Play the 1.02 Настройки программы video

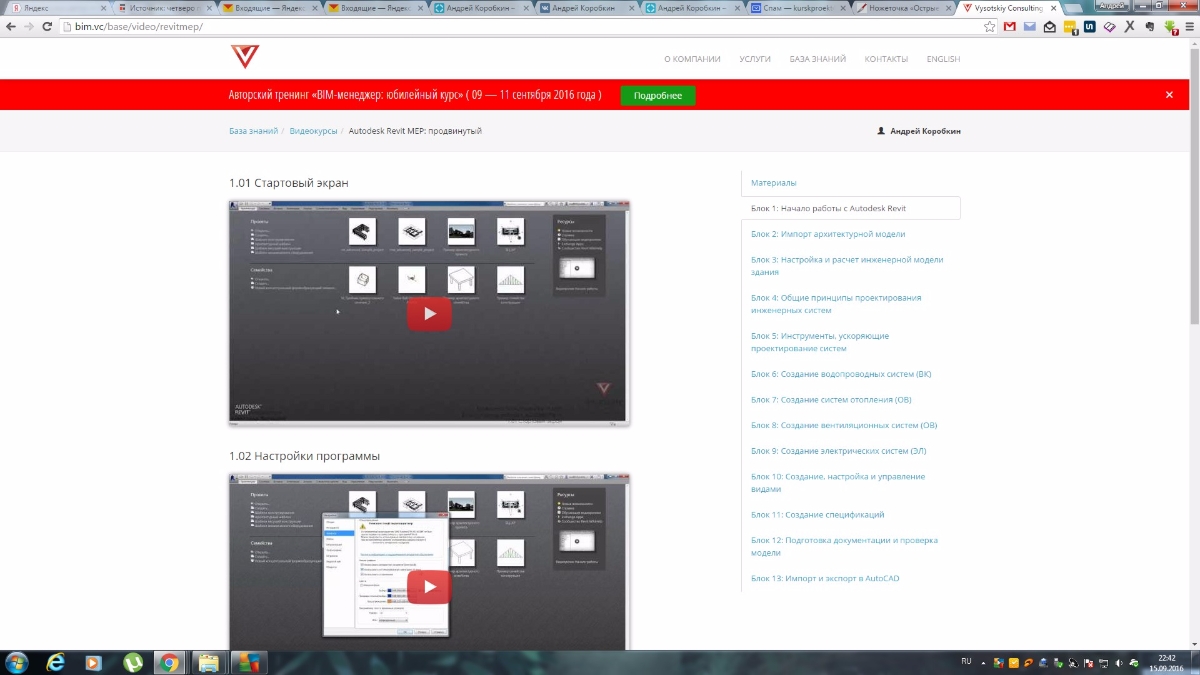coord(429,586)
